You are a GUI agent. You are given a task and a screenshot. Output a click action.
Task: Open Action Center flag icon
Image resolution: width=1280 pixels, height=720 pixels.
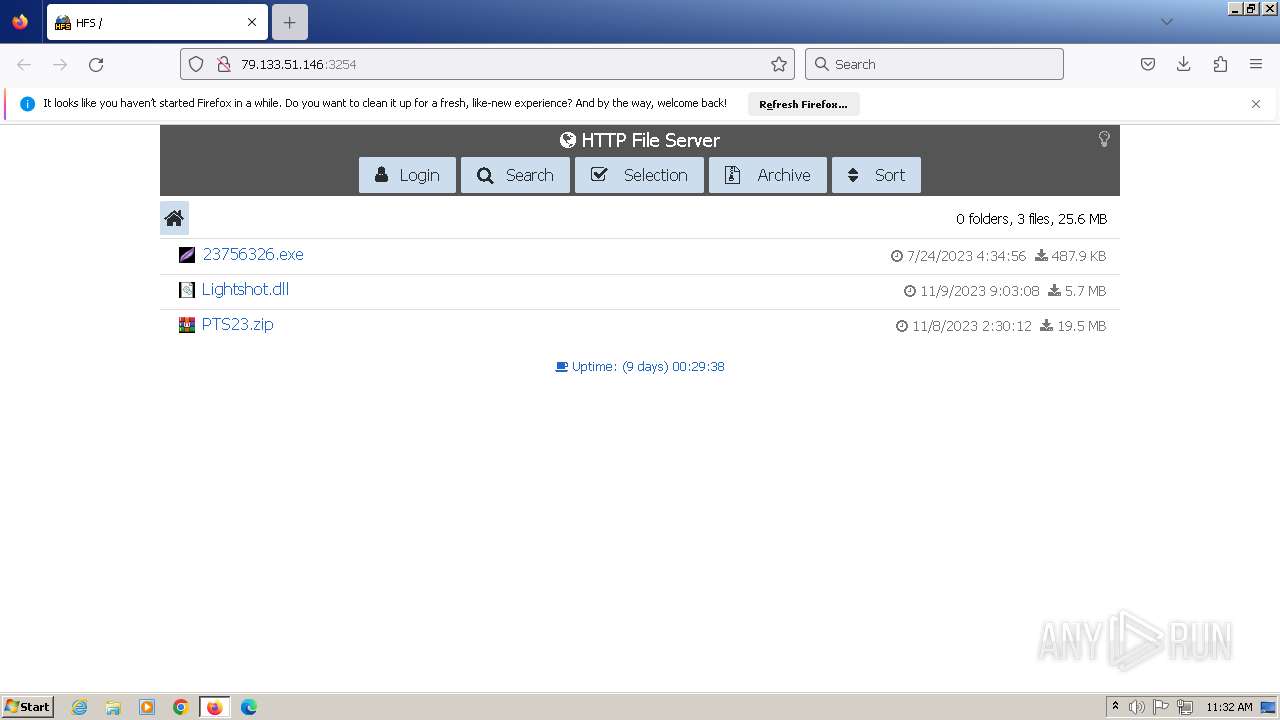pos(1161,707)
